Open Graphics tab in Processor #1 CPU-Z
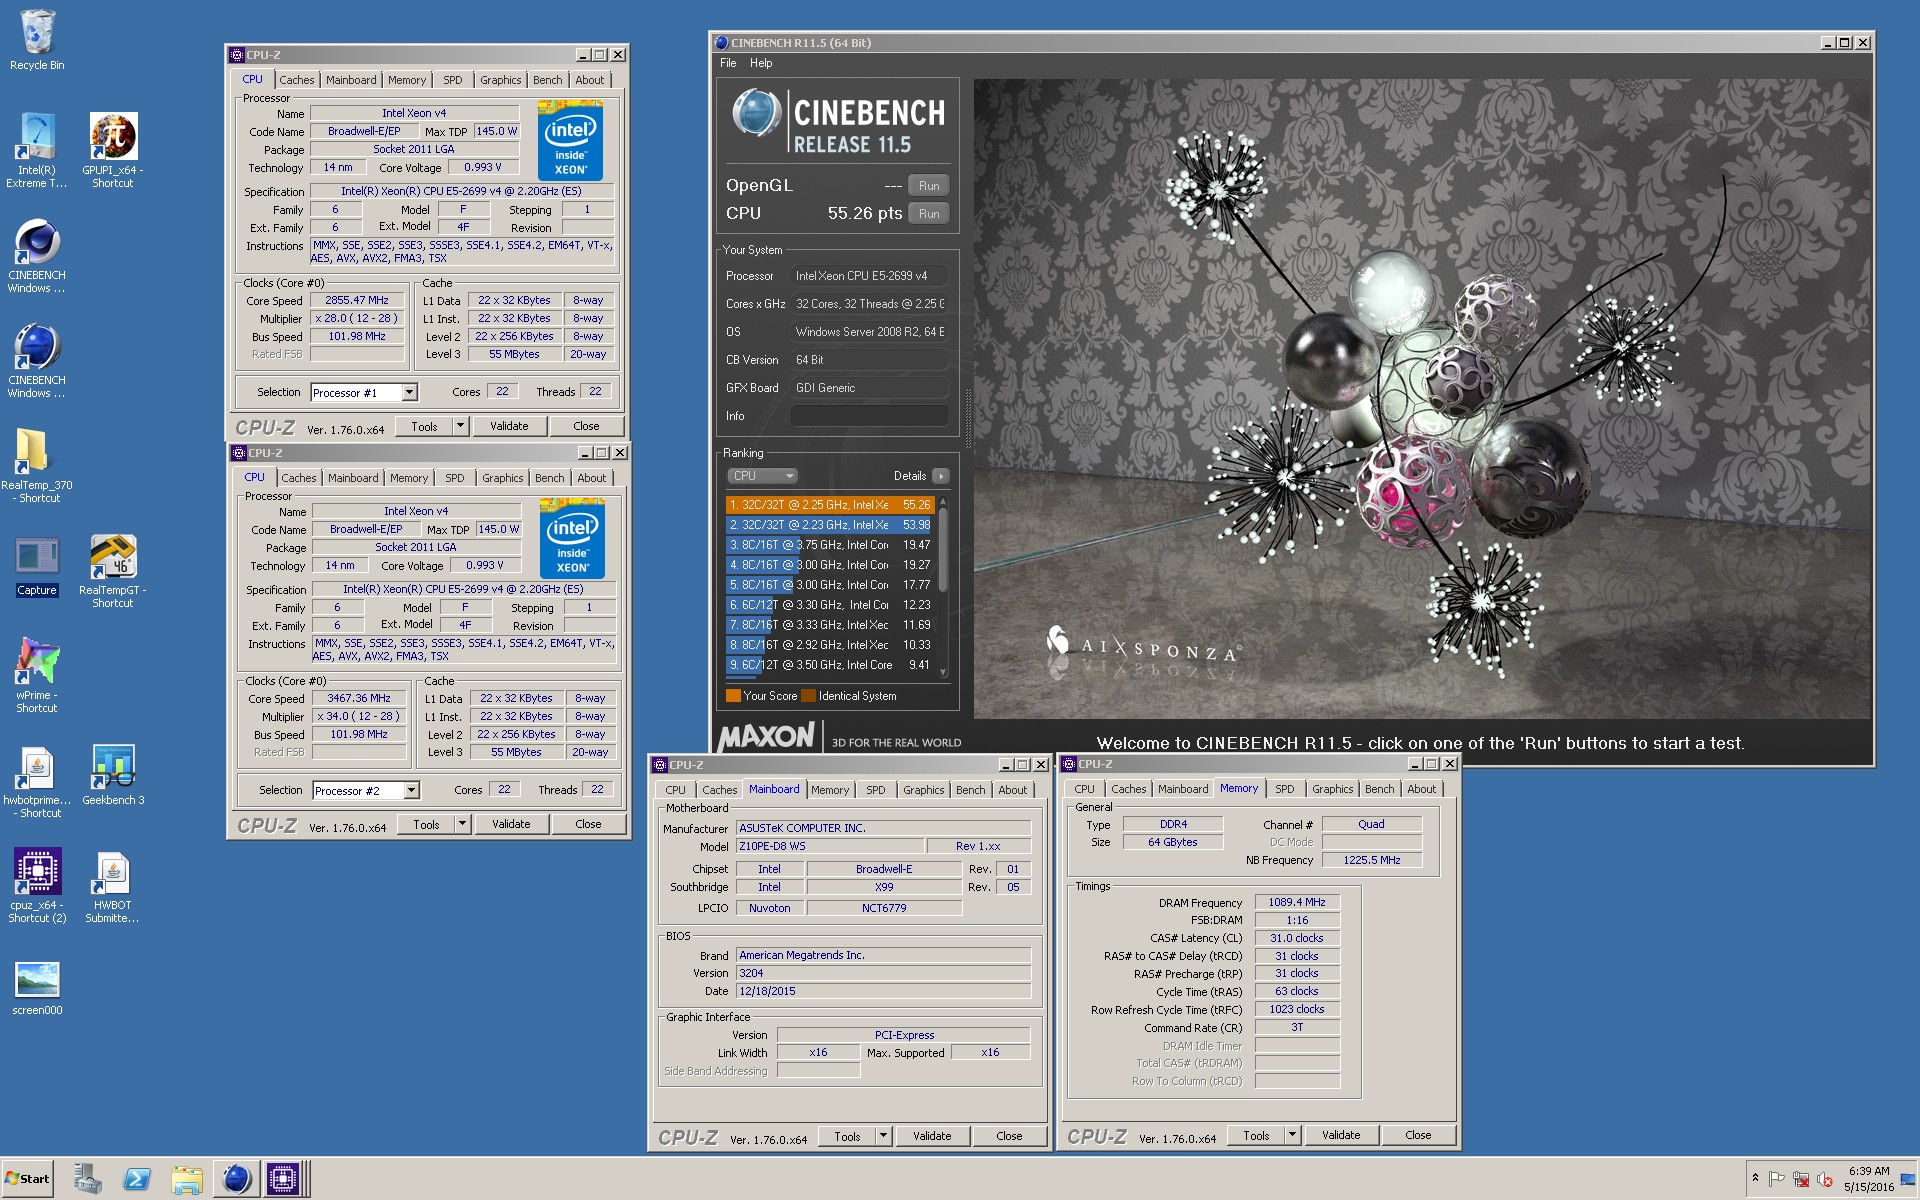Viewport: 1920px width, 1200px height. point(500,80)
